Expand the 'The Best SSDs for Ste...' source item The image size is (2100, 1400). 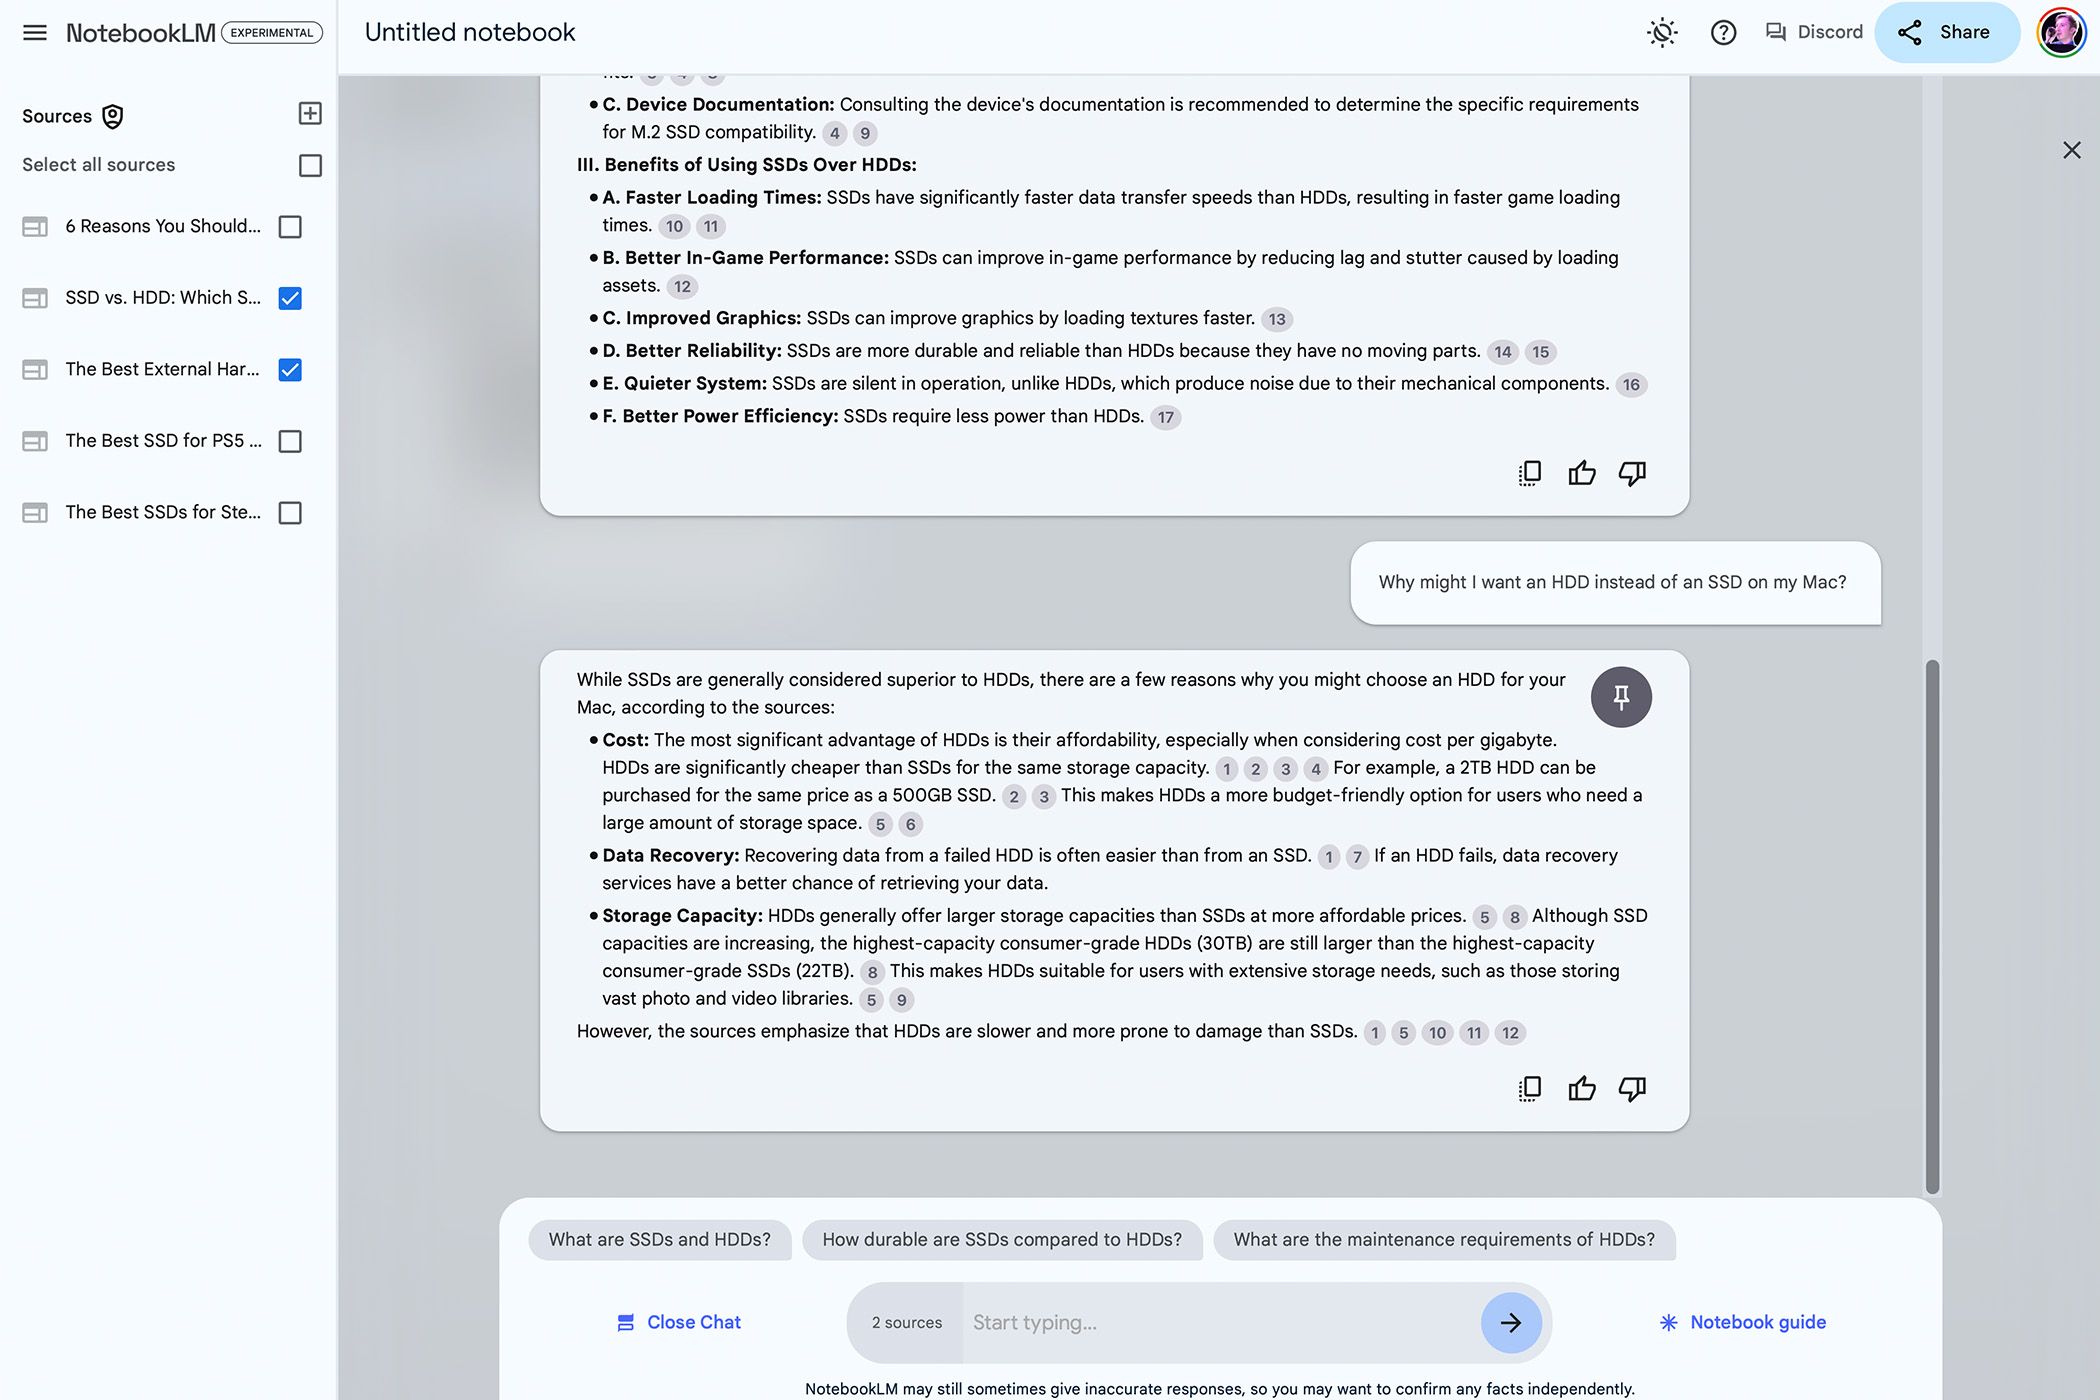click(x=164, y=512)
